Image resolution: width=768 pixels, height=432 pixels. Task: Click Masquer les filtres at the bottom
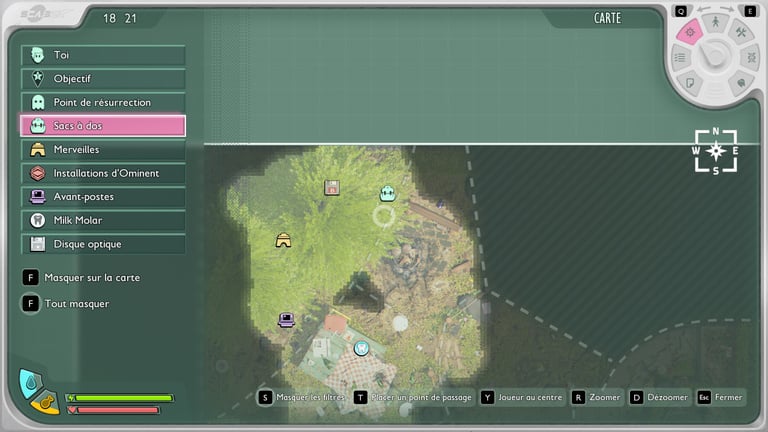coord(302,397)
